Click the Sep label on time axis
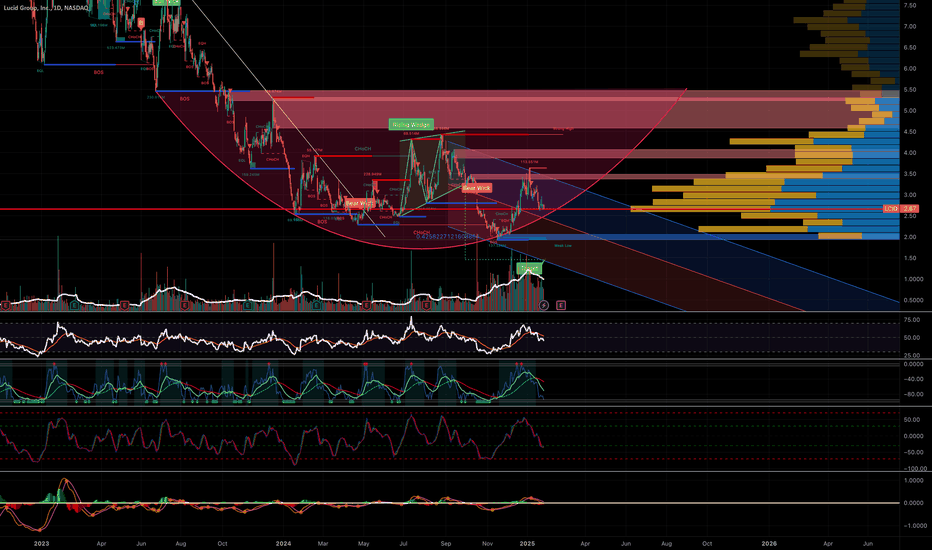The width and height of the screenshot is (932, 550). click(x=446, y=543)
